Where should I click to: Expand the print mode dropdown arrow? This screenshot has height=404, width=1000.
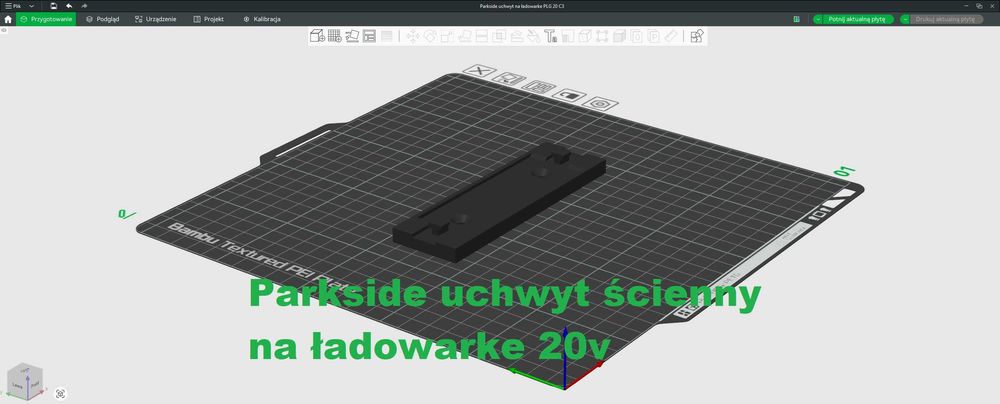point(905,19)
